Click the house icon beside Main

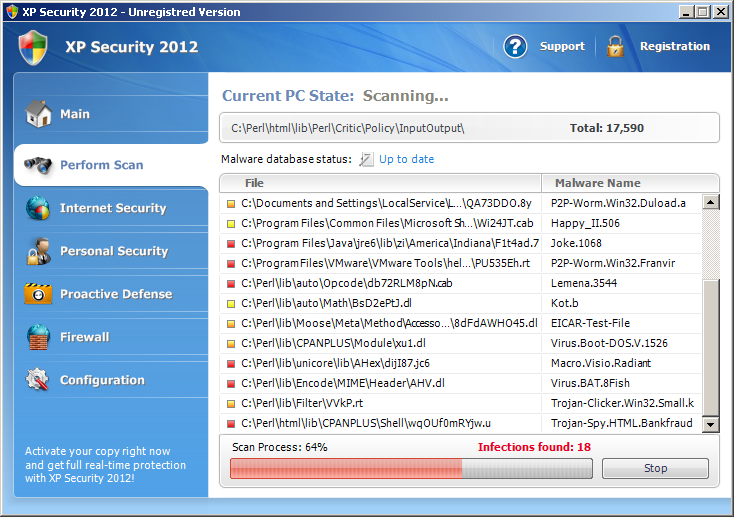[x=38, y=113]
